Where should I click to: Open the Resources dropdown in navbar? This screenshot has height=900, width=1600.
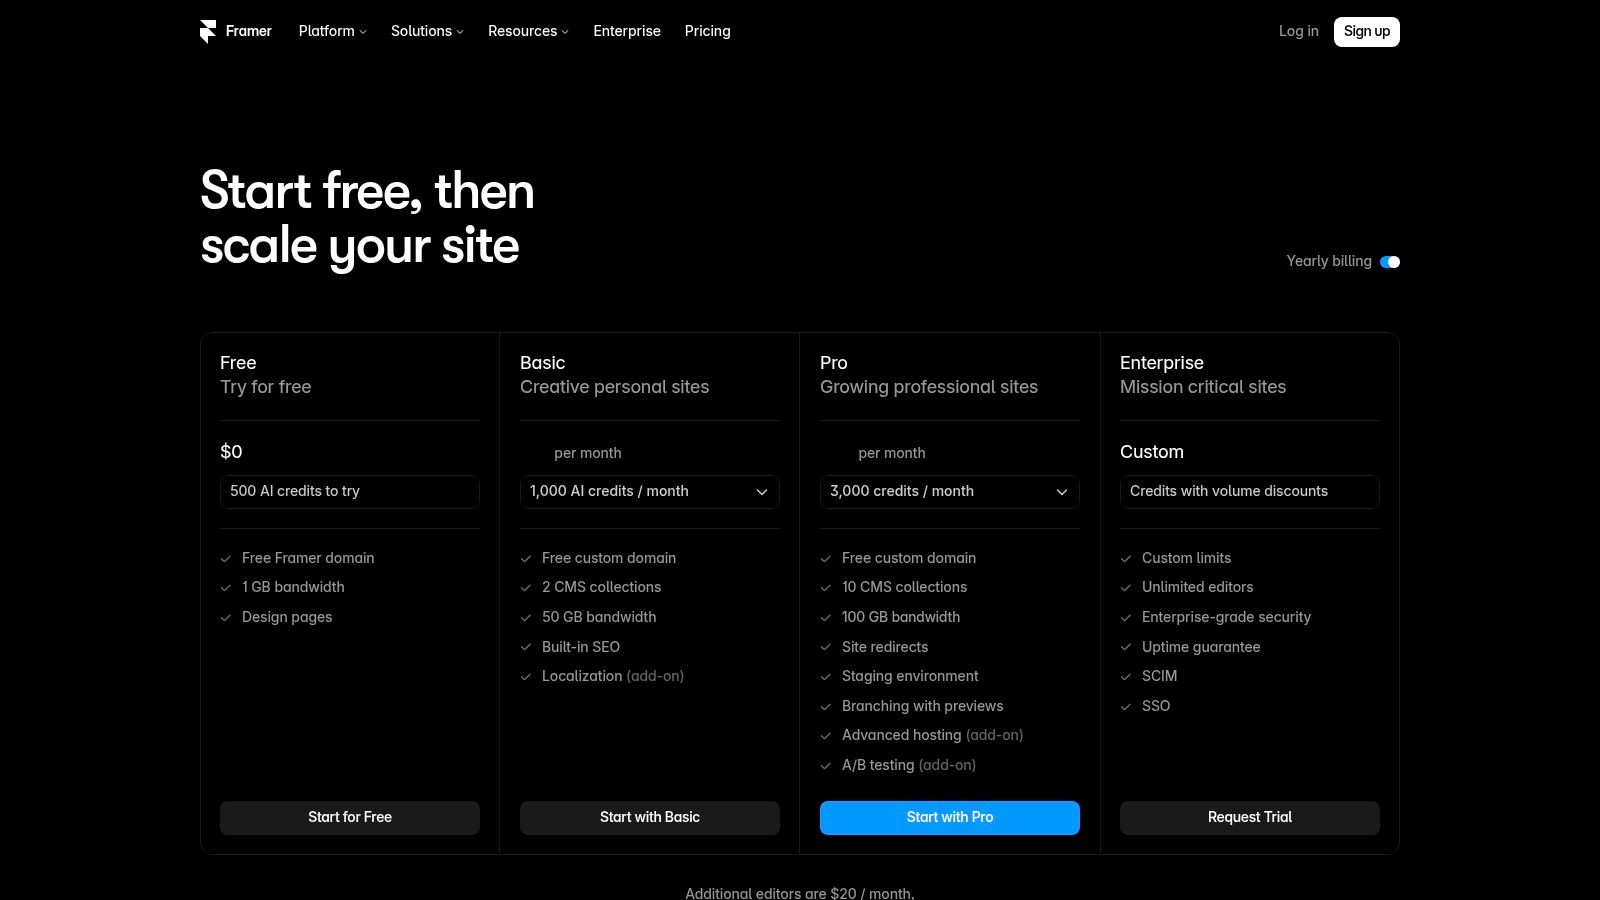(x=528, y=31)
